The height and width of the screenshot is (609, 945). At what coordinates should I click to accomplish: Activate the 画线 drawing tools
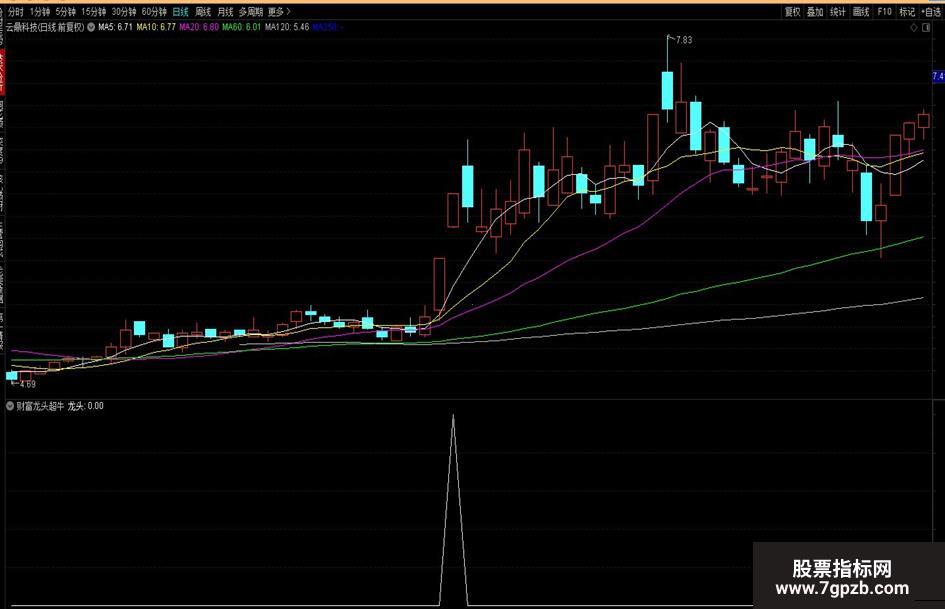pos(861,12)
